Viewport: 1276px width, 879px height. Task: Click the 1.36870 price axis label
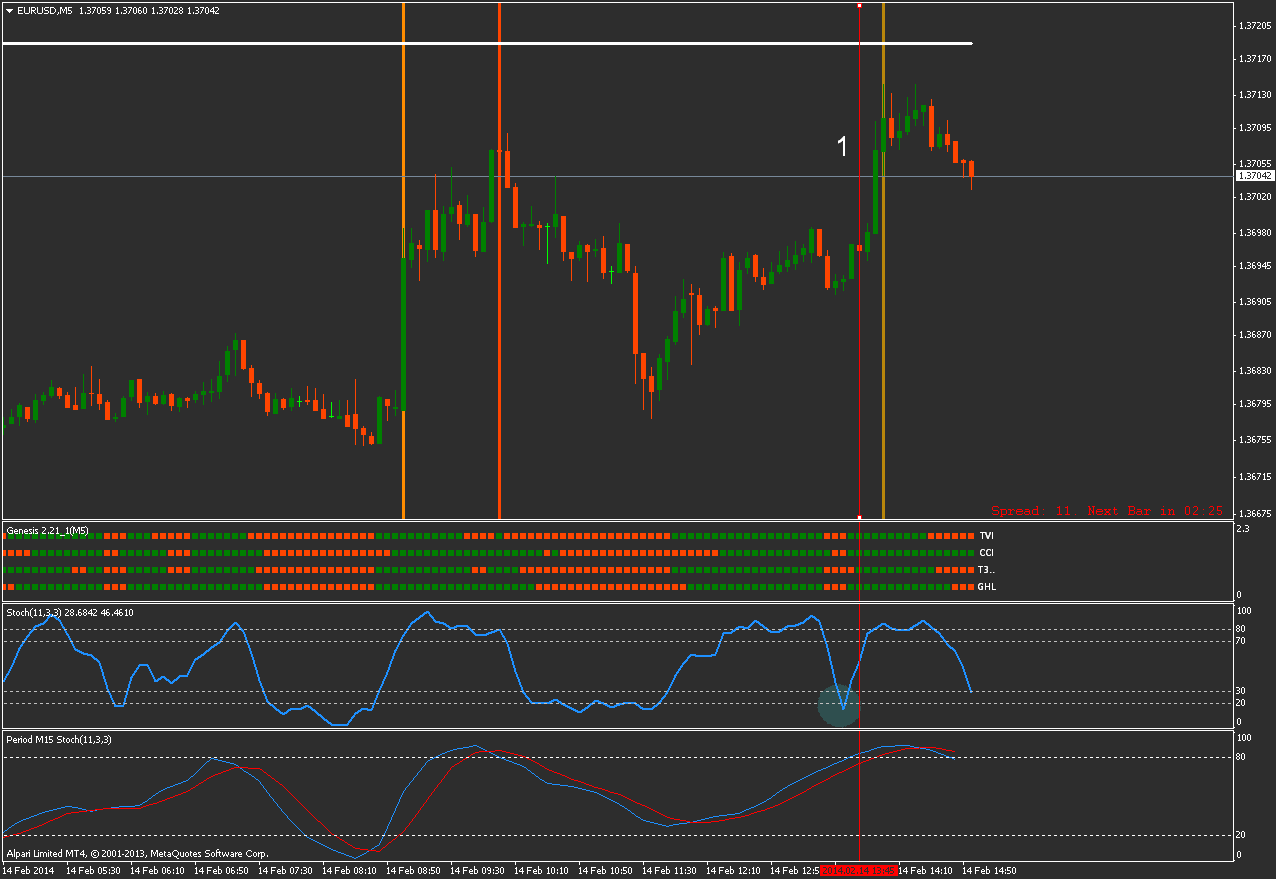coord(1254,335)
